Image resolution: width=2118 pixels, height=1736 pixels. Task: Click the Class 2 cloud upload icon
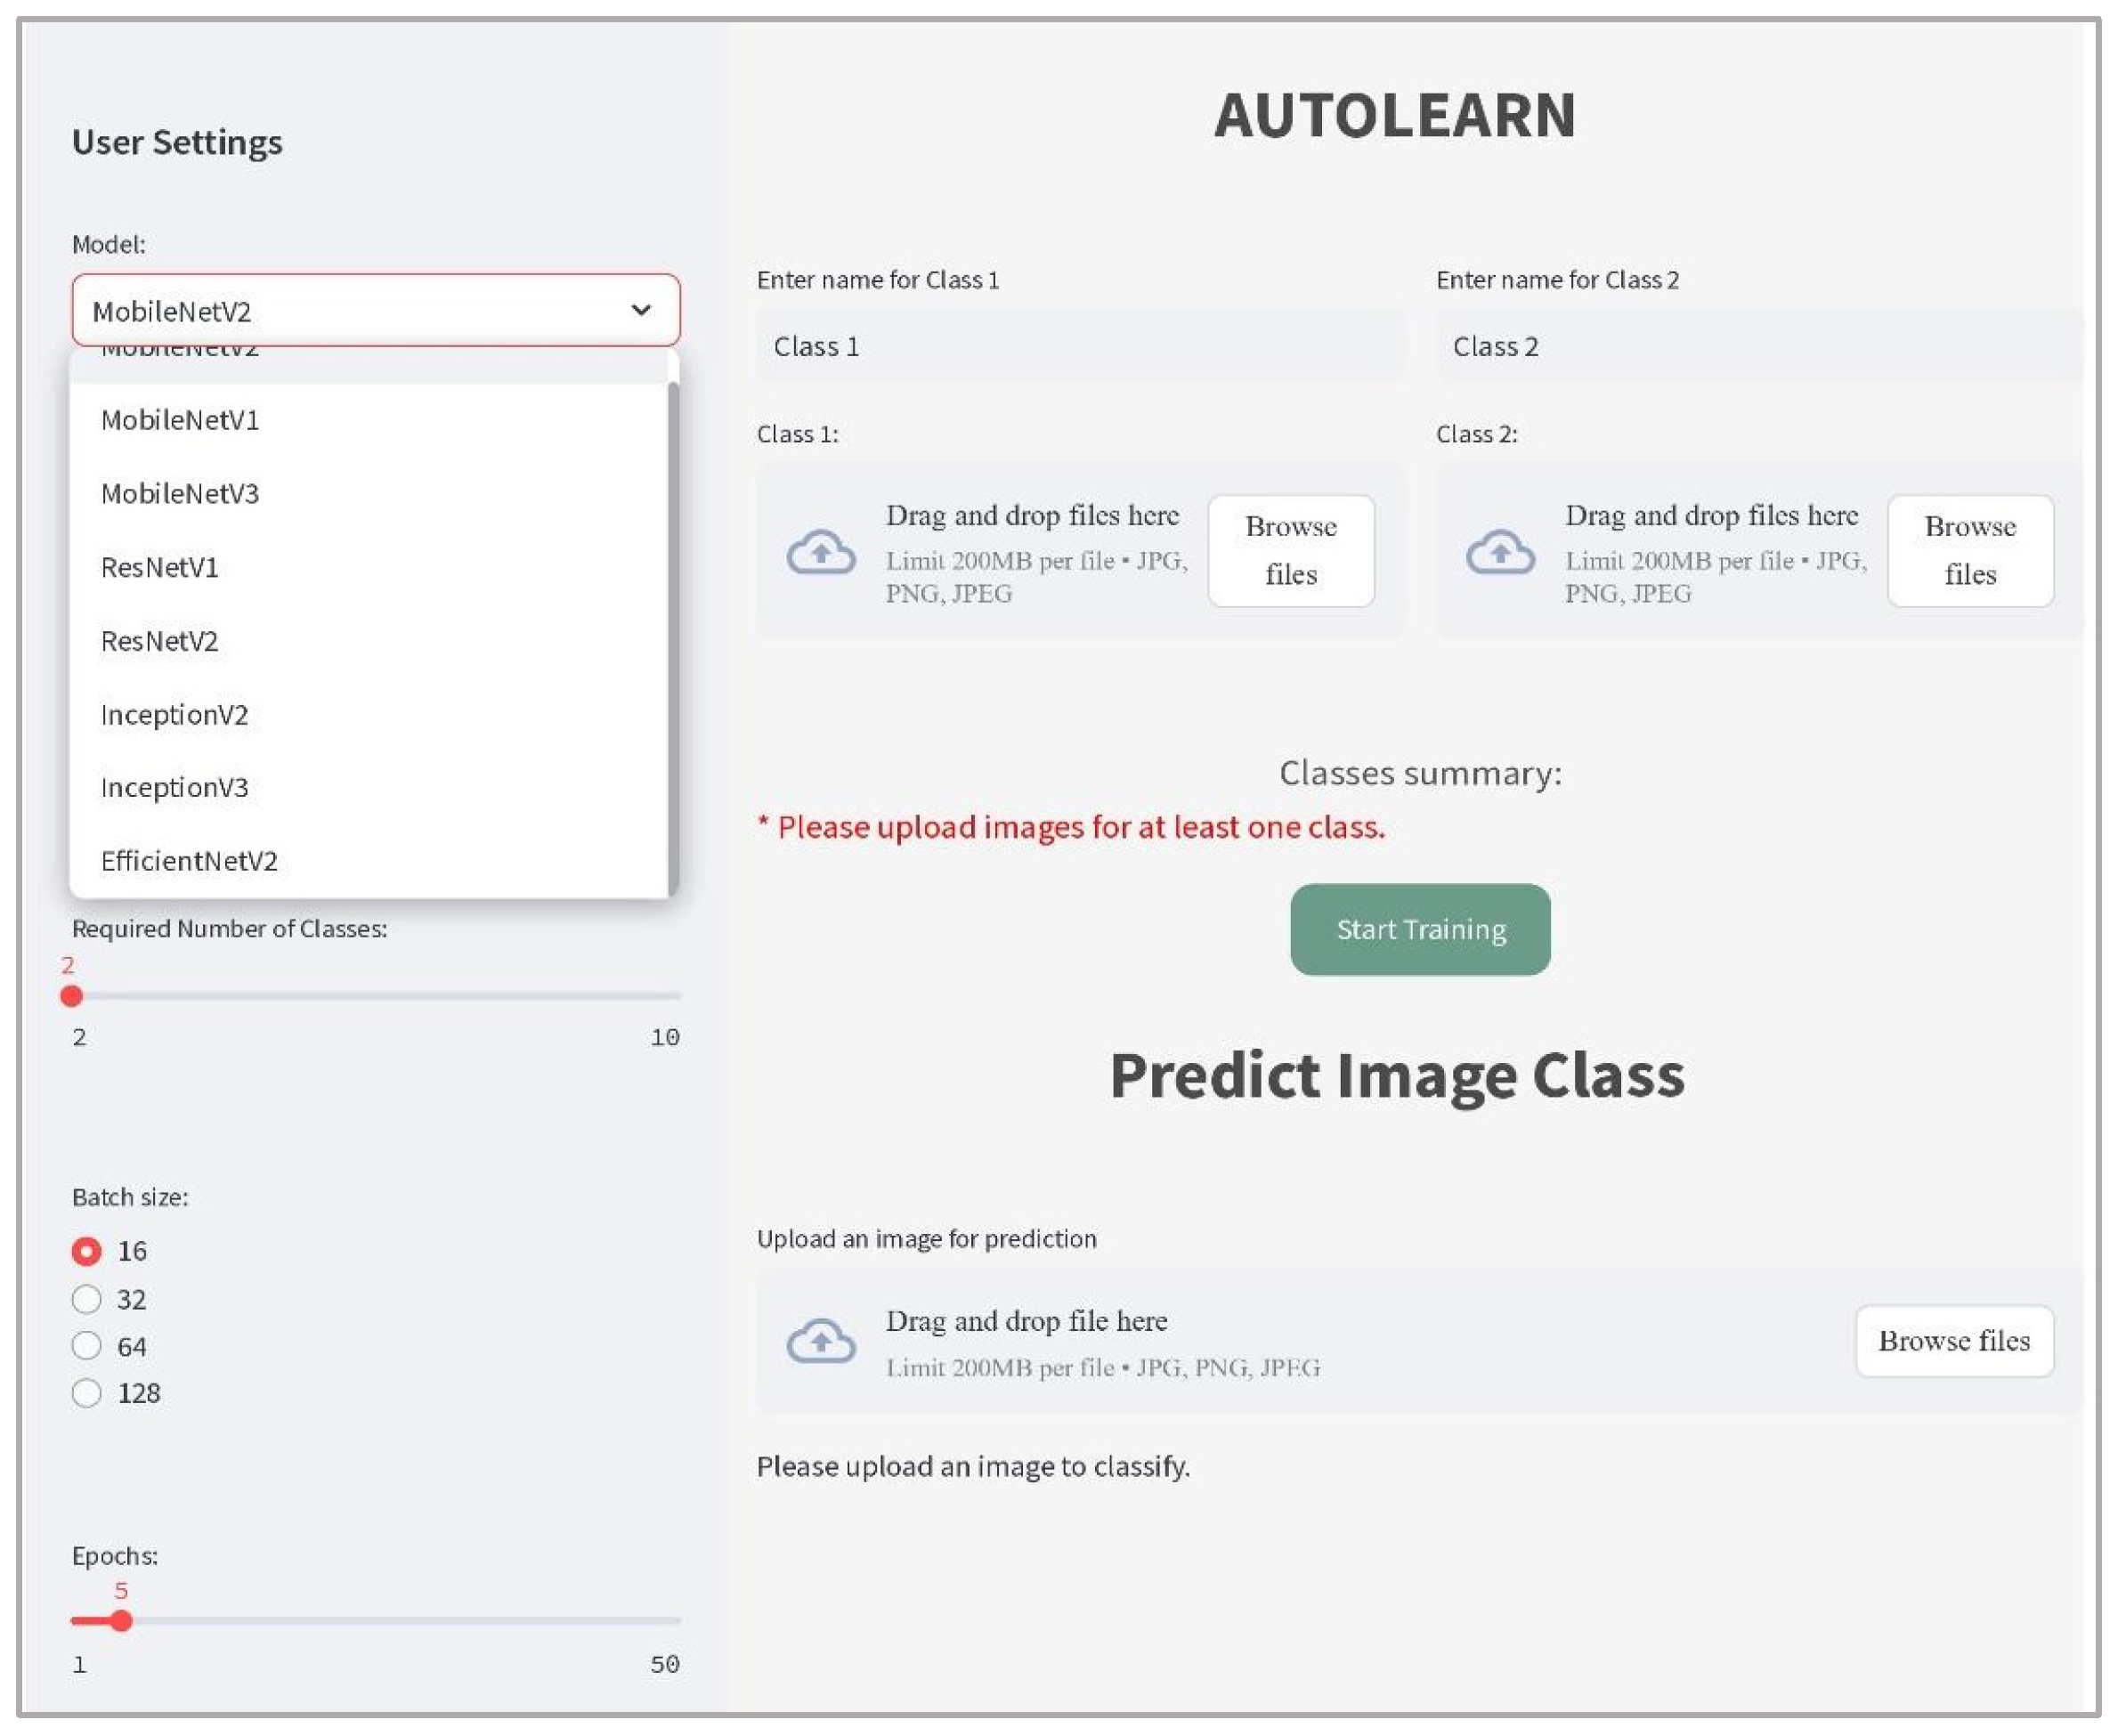click(1499, 552)
